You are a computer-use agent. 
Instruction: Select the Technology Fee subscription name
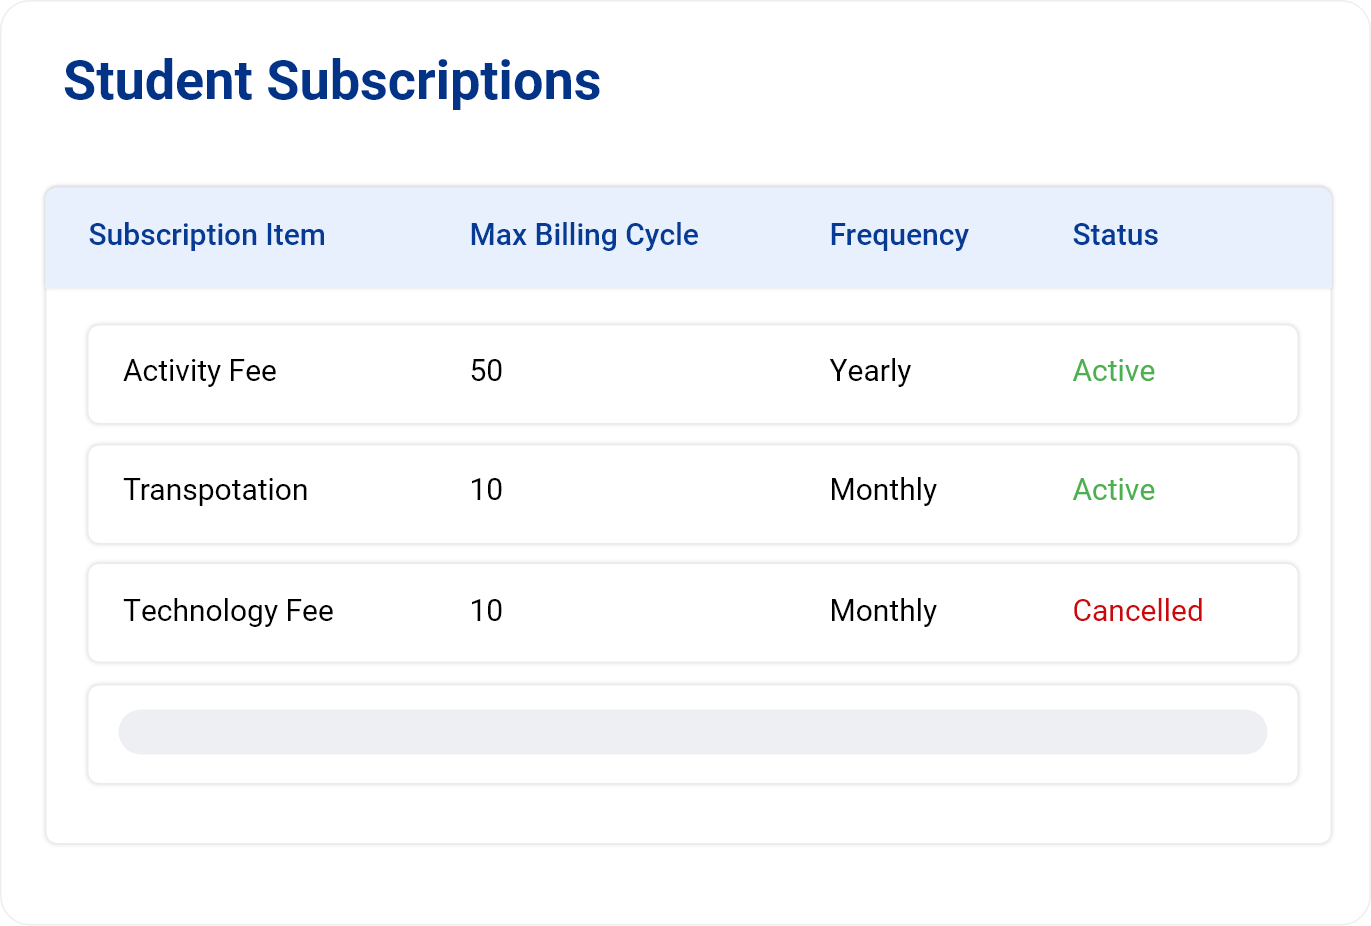point(228,611)
